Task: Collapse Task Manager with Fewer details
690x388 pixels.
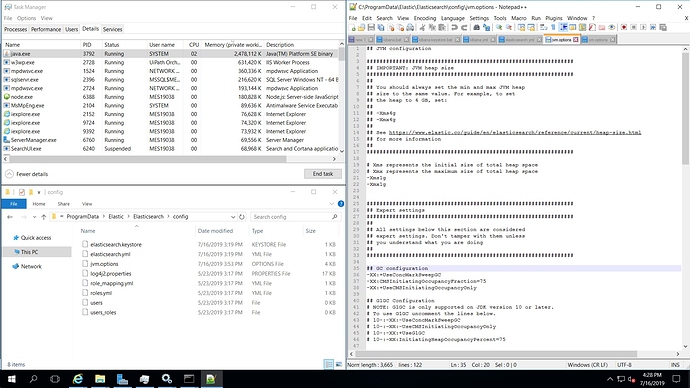Action: click(x=27, y=174)
